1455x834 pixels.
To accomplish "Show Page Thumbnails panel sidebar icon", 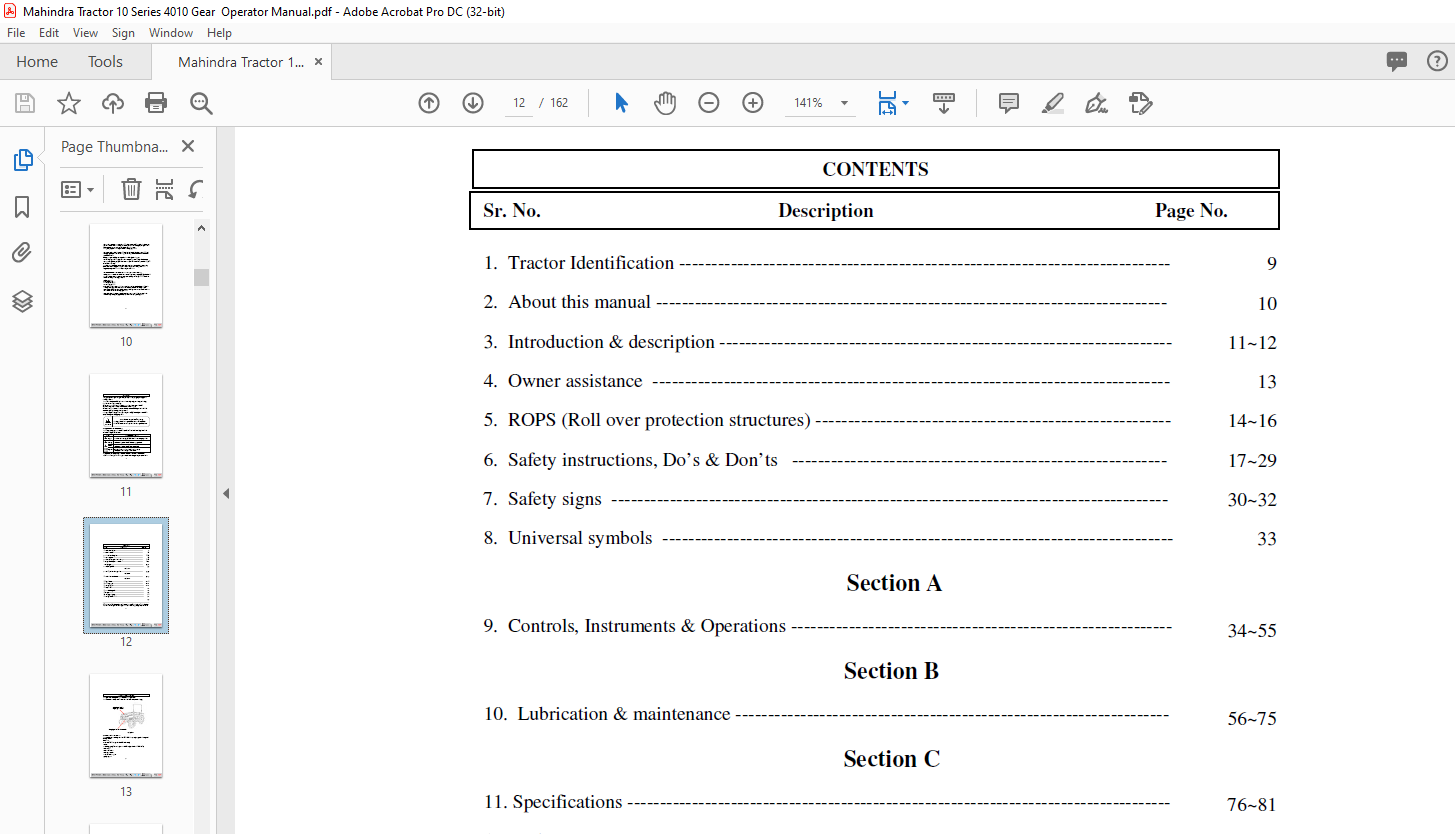I will [x=22, y=160].
